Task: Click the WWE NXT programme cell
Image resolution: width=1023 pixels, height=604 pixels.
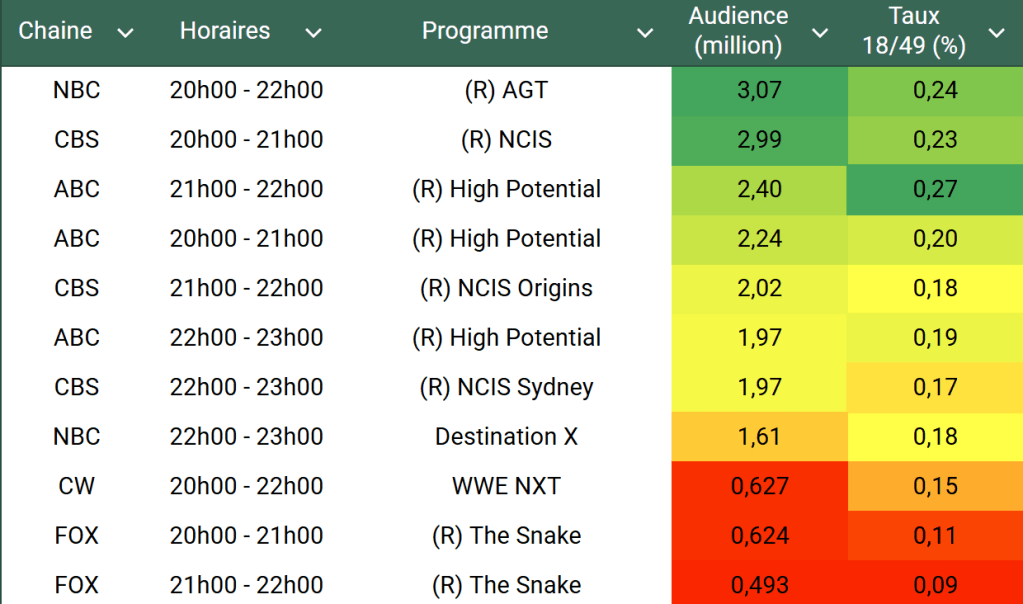Action: tap(506, 486)
